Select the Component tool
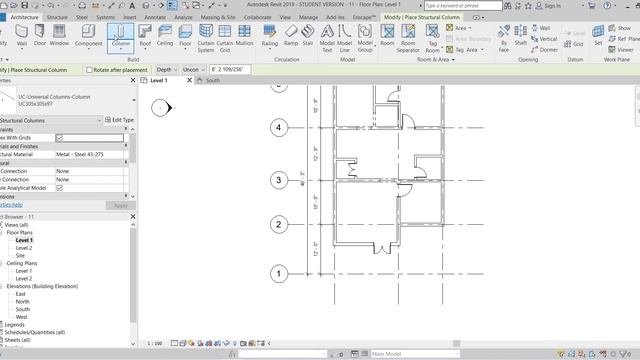 (x=88, y=36)
